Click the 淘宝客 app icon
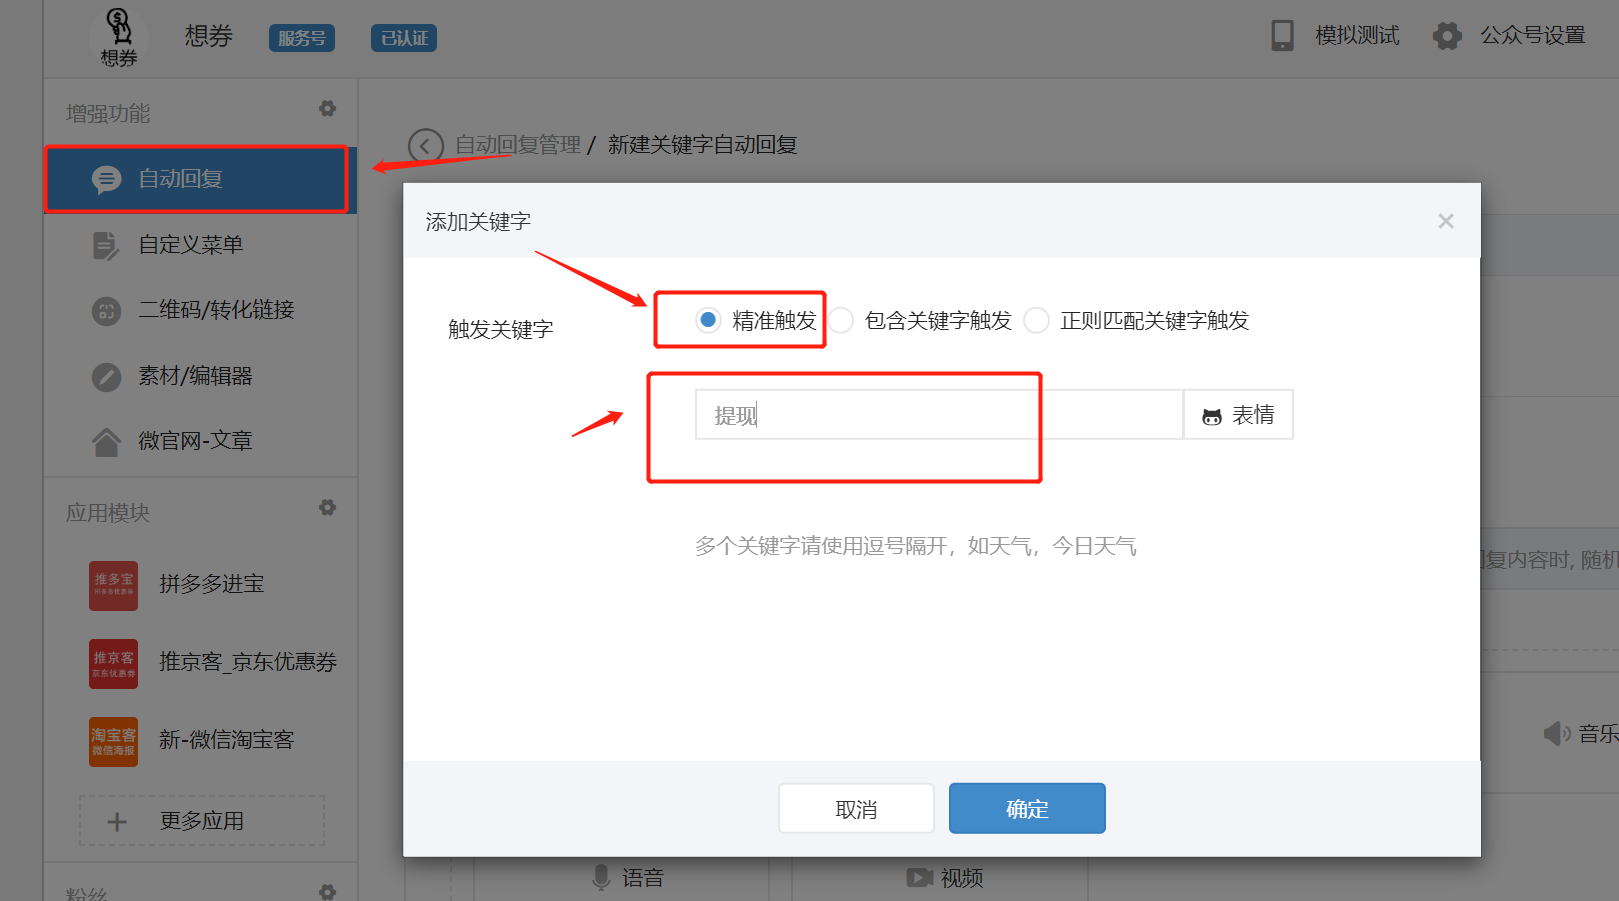Image resolution: width=1619 pixels, height=901 pixels. point(113,741)
